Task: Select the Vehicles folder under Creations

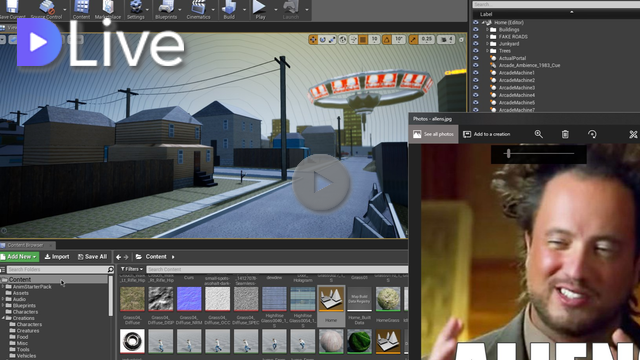Action: point(26,356)
